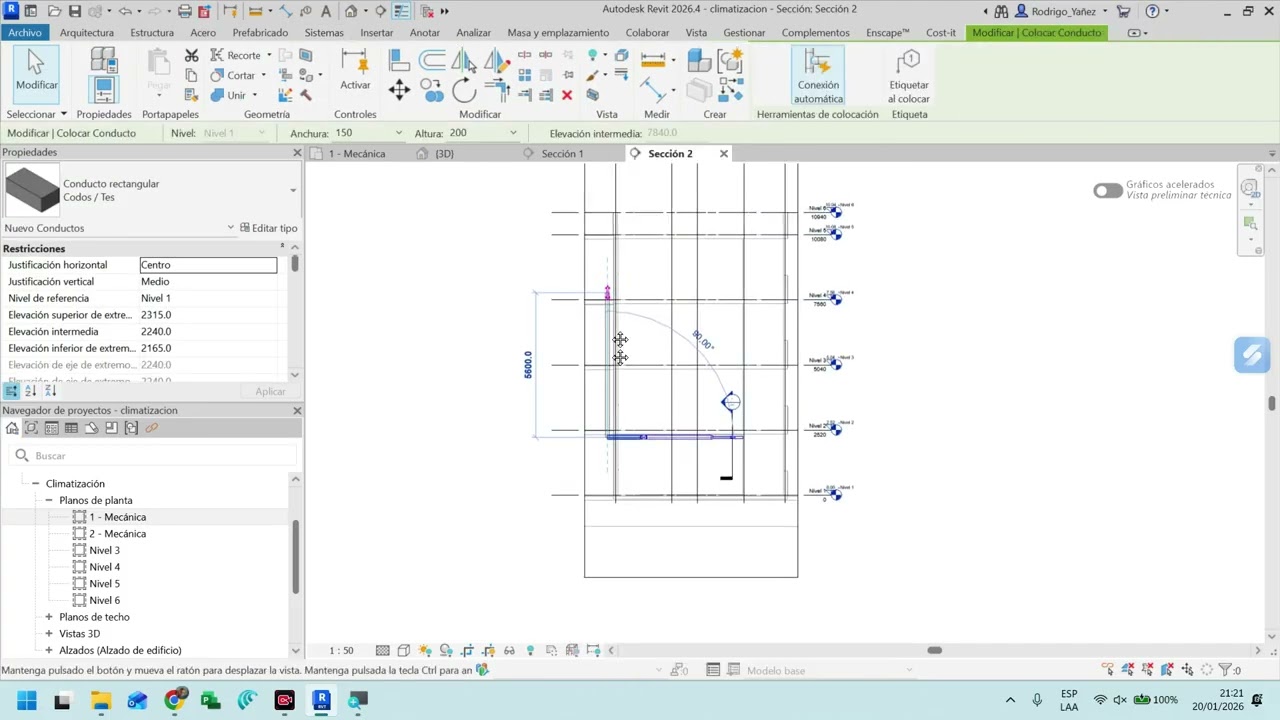This screenshot has height=720, width=1280.
Task: Click the red X Delete icon
Action: (x=567, y=95)
